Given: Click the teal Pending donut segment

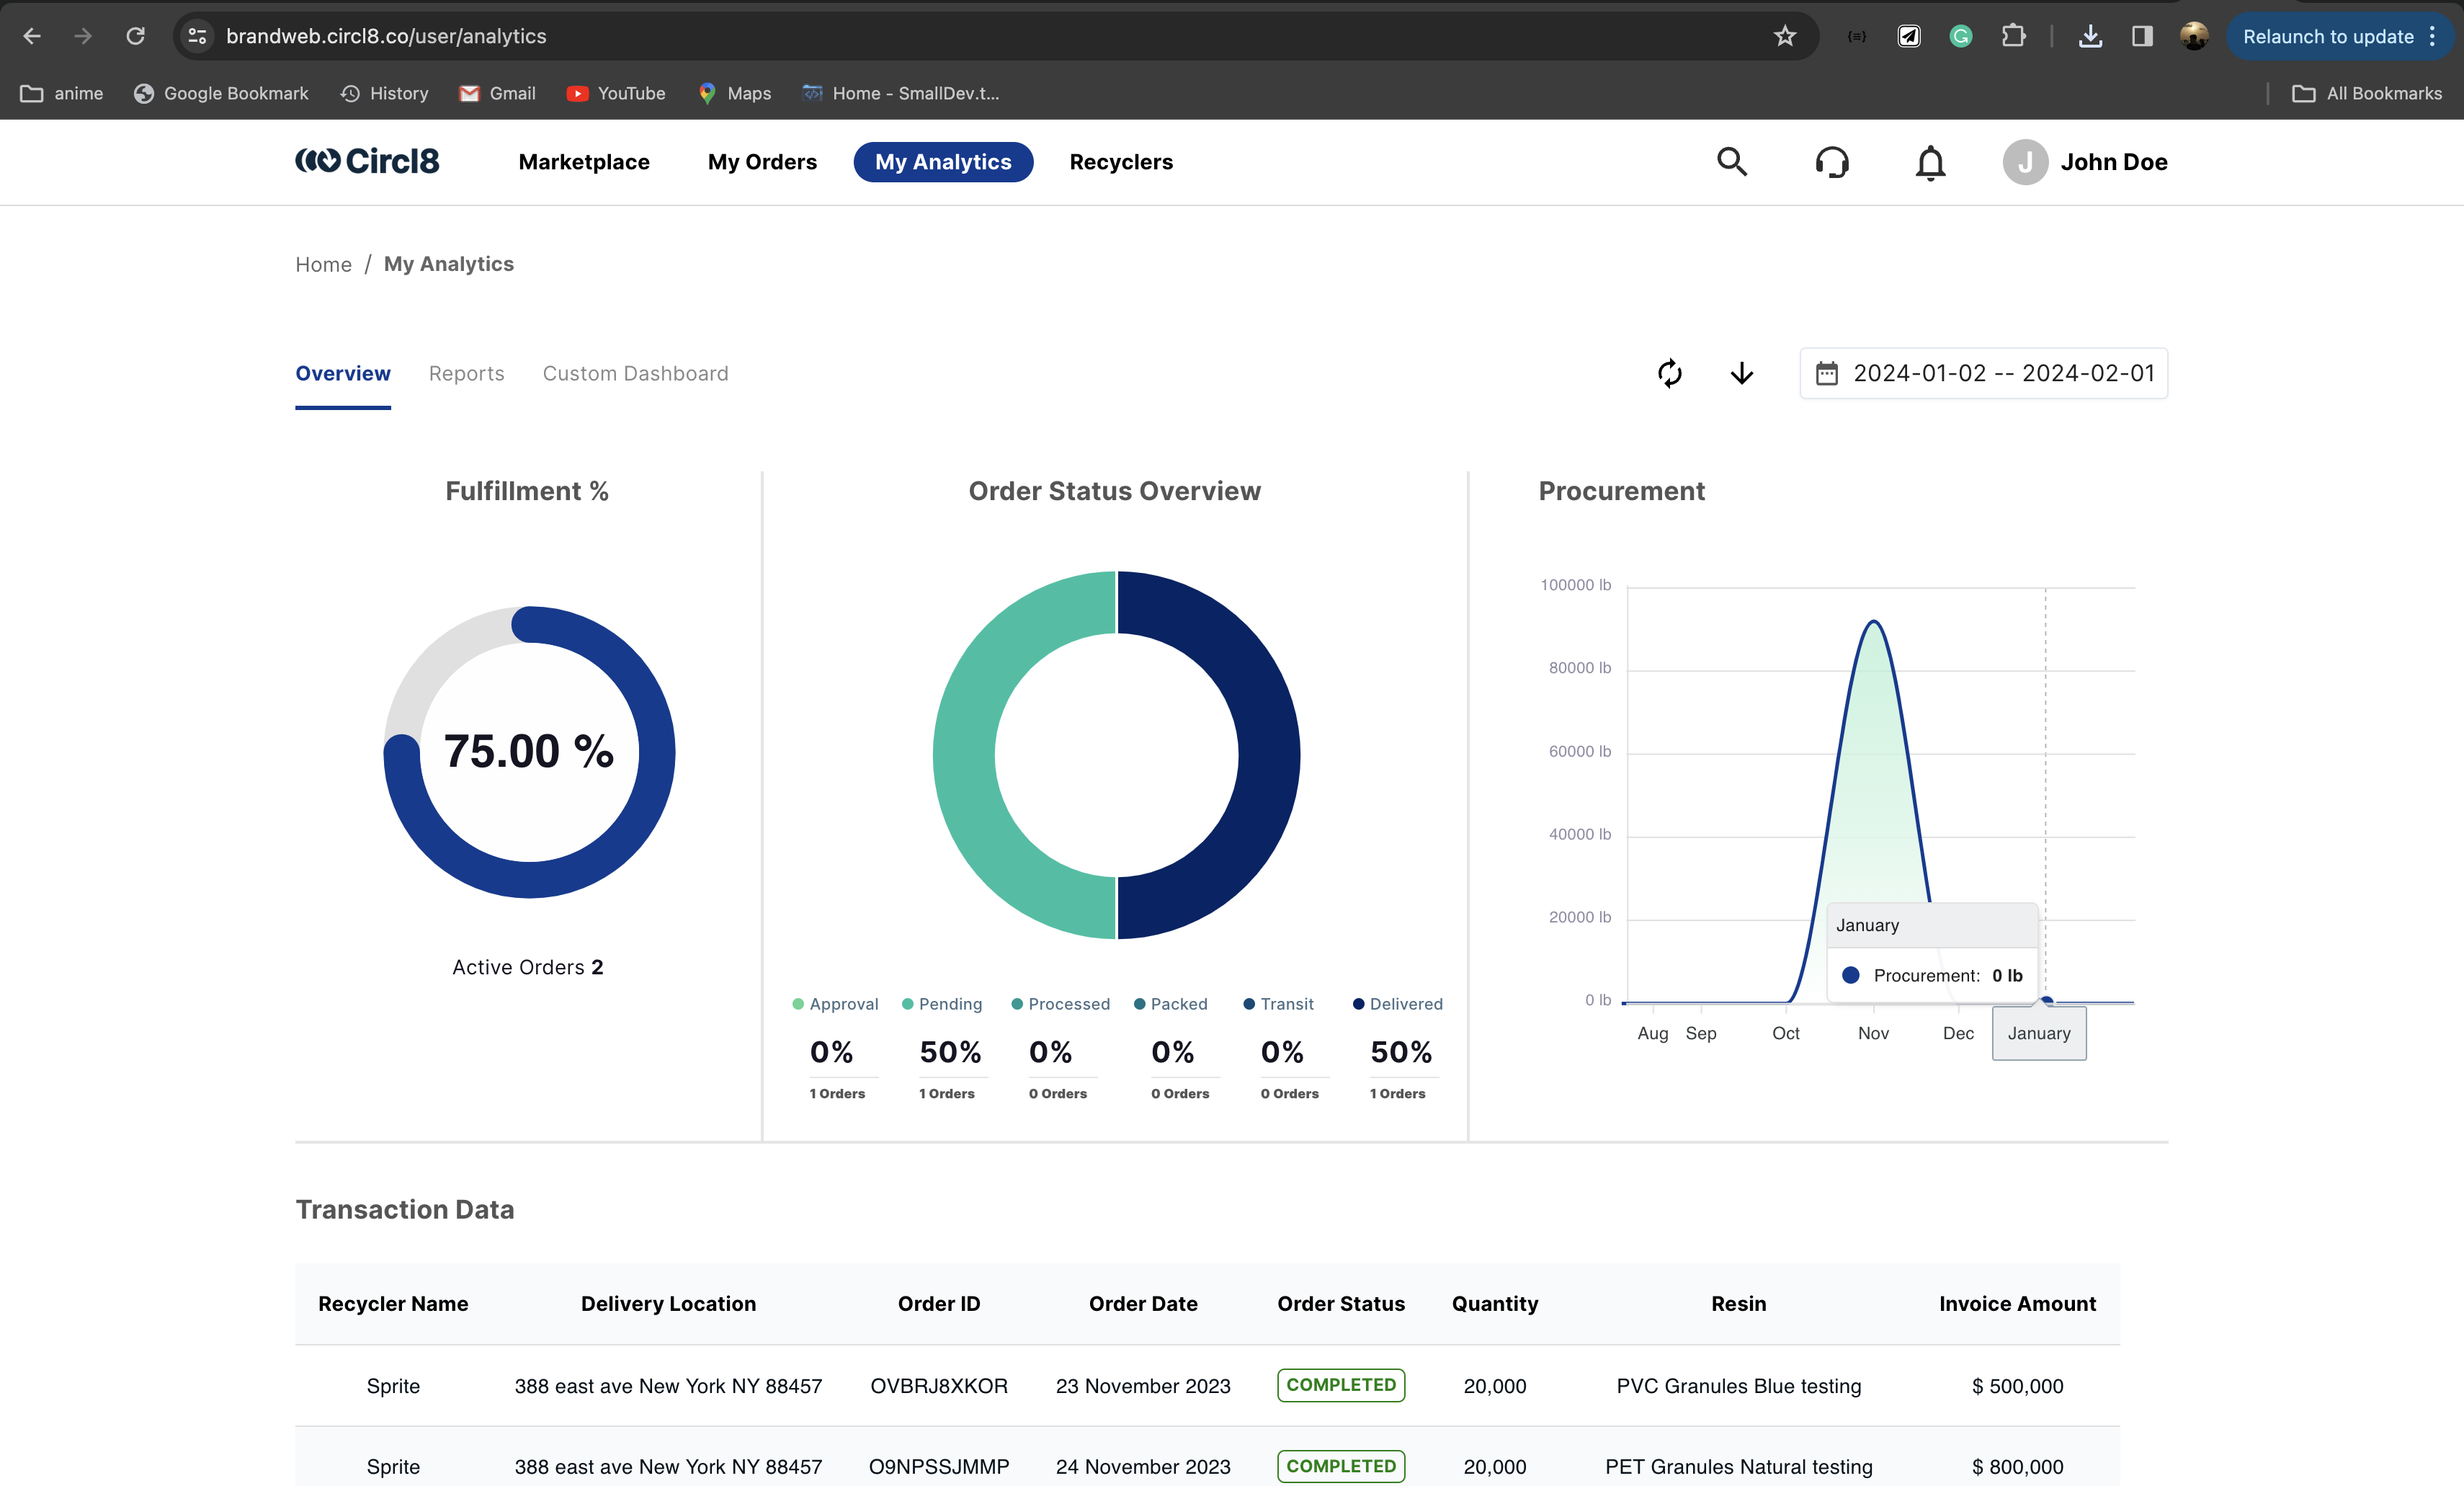Looking at the screenshot, I should click(963, 755).
